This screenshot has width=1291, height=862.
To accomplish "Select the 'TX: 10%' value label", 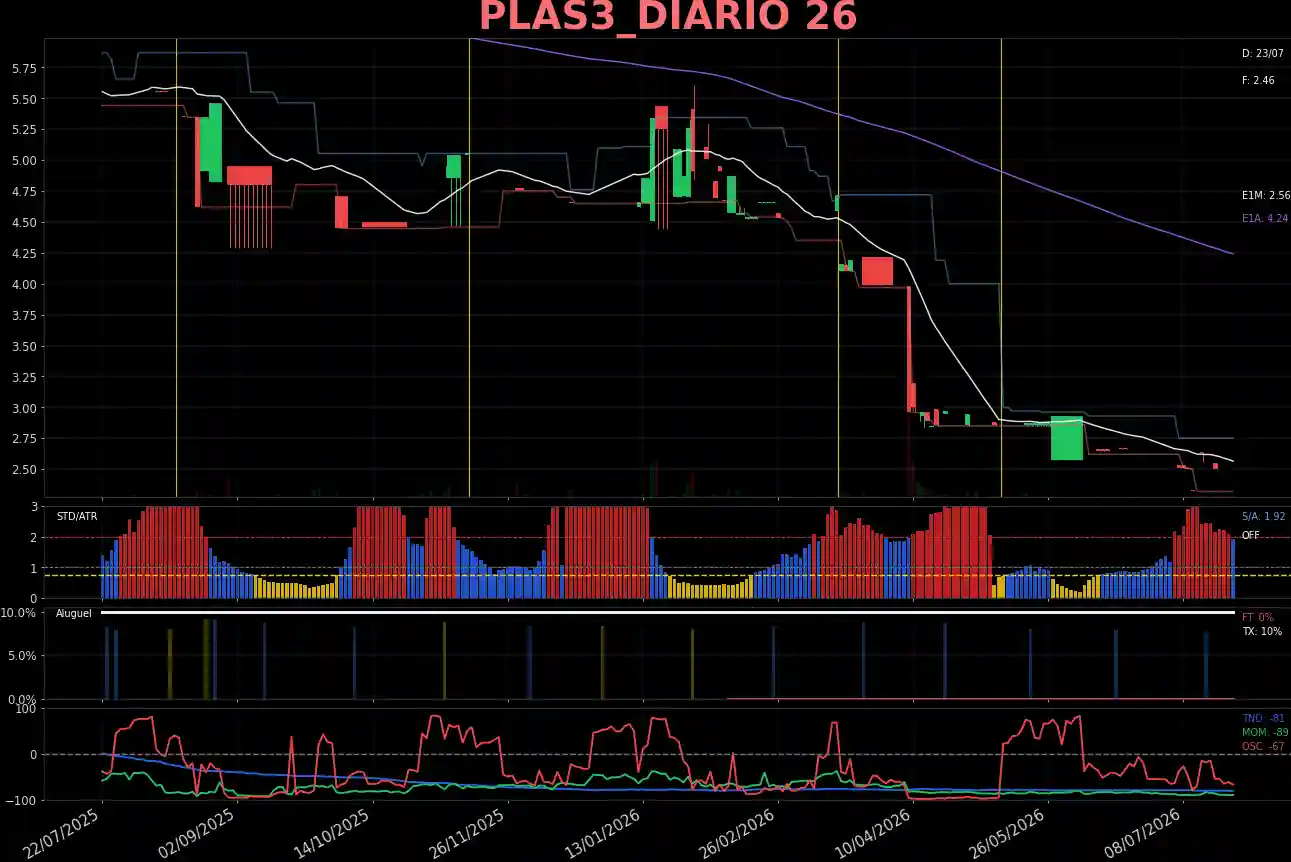I will tap(1261, 632).
